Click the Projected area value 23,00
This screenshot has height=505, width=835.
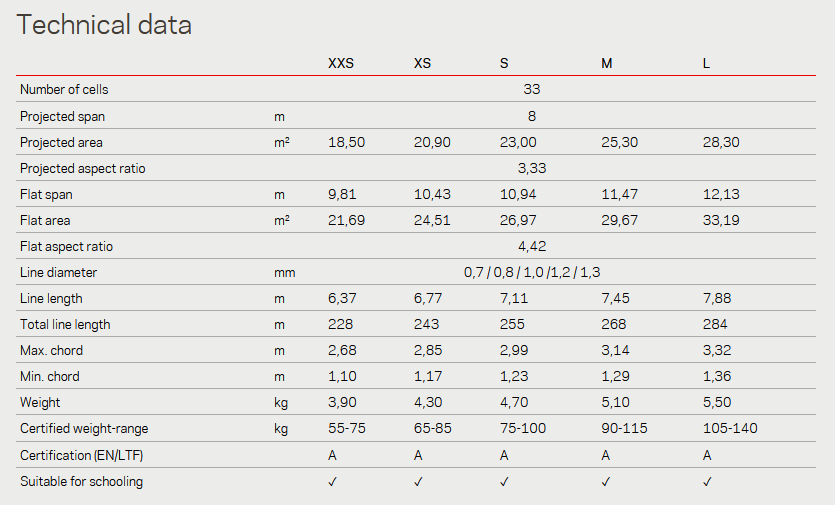pos(518,142)
